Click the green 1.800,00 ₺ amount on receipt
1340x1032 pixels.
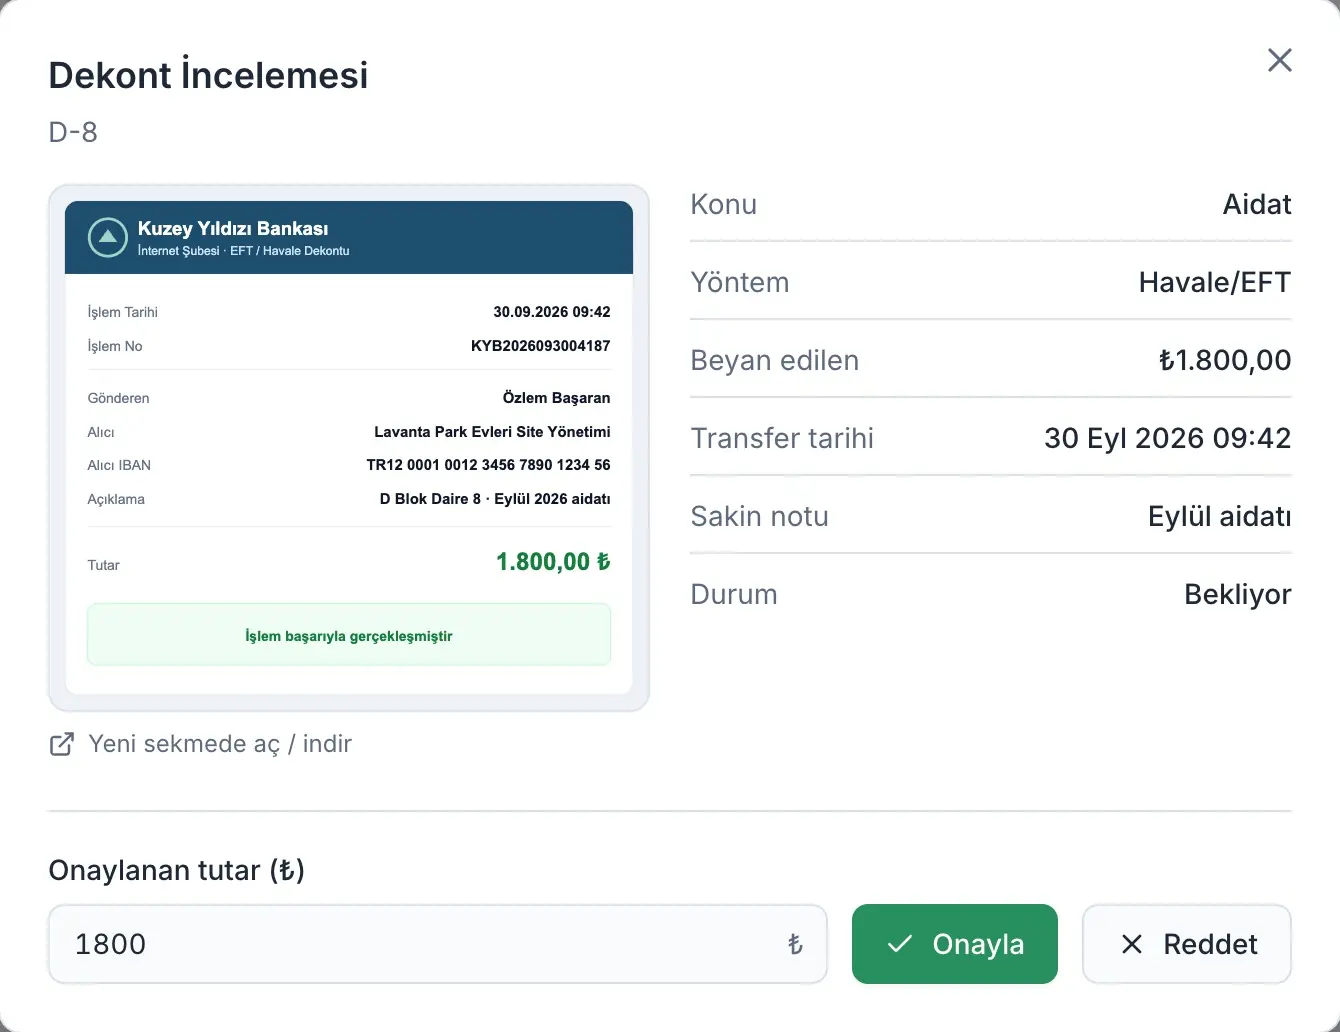coord(553,562)
